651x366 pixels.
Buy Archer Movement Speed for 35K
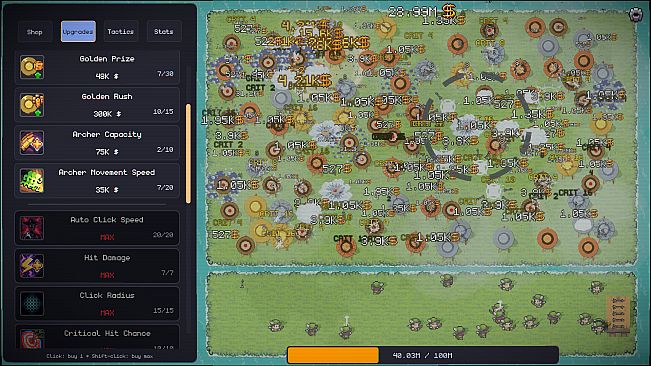[97, 181]
